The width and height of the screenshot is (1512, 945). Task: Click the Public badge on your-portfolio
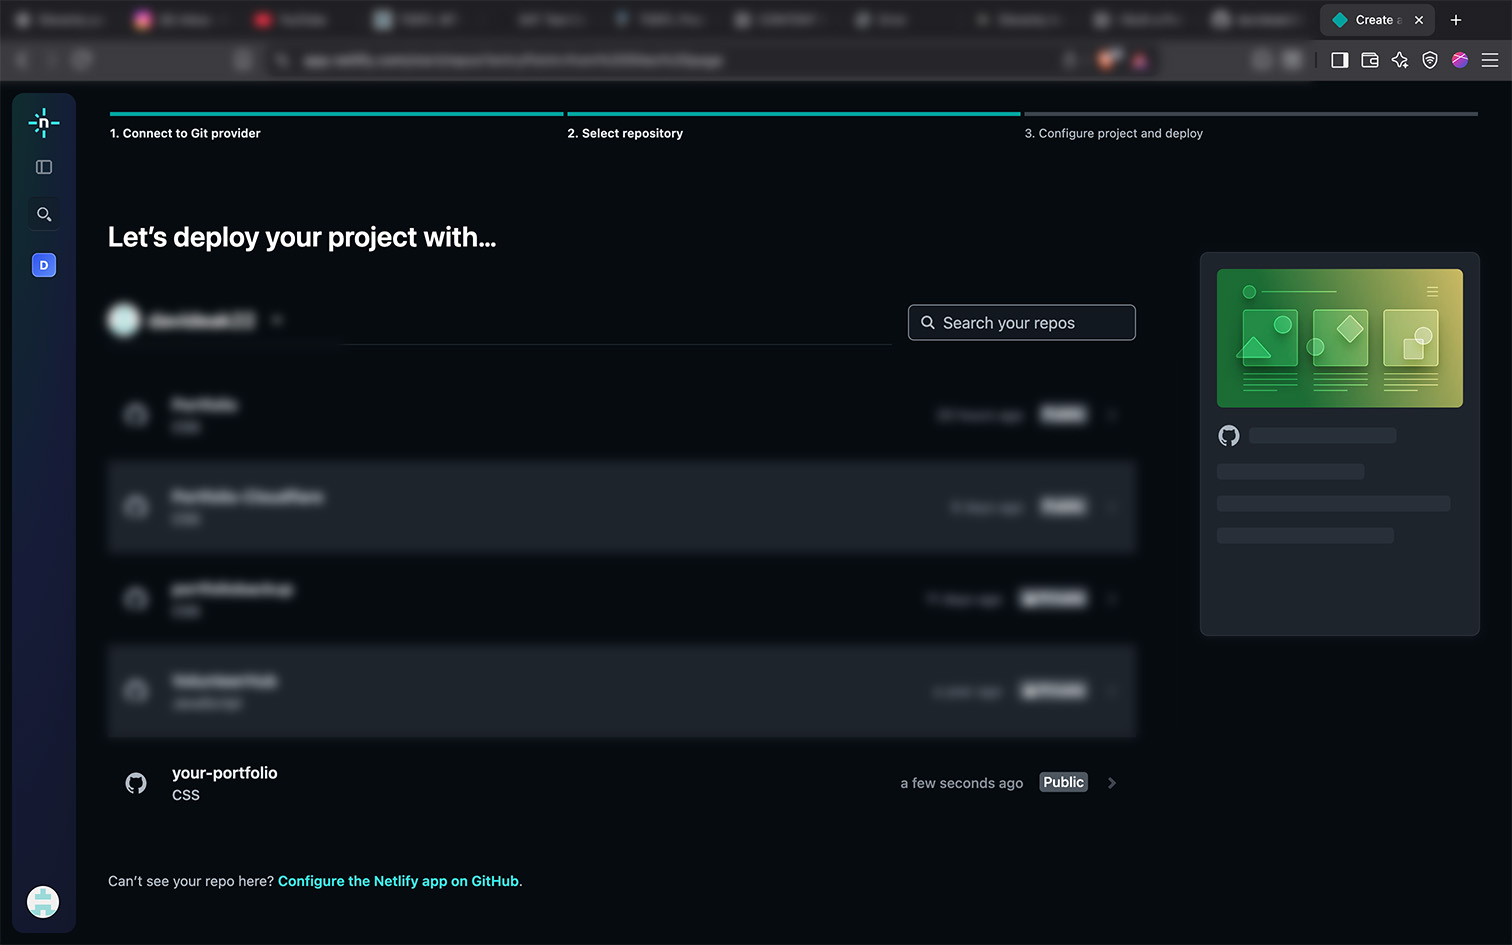pos(1064,783)
